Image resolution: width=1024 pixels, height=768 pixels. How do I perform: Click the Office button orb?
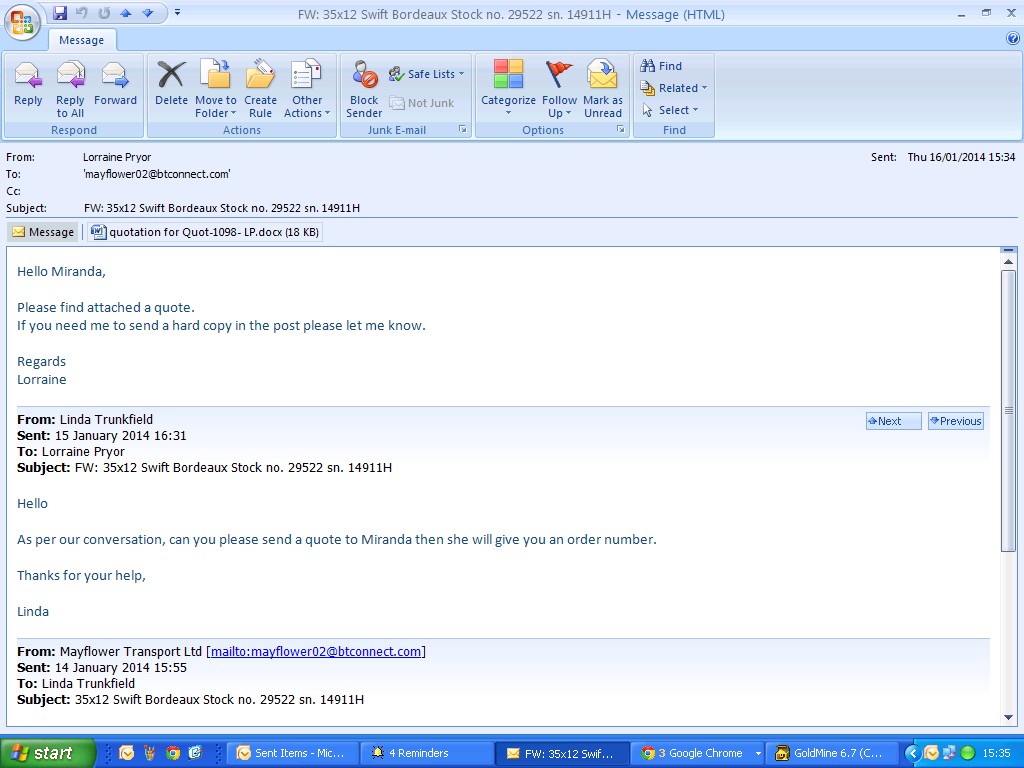[22, 20]
